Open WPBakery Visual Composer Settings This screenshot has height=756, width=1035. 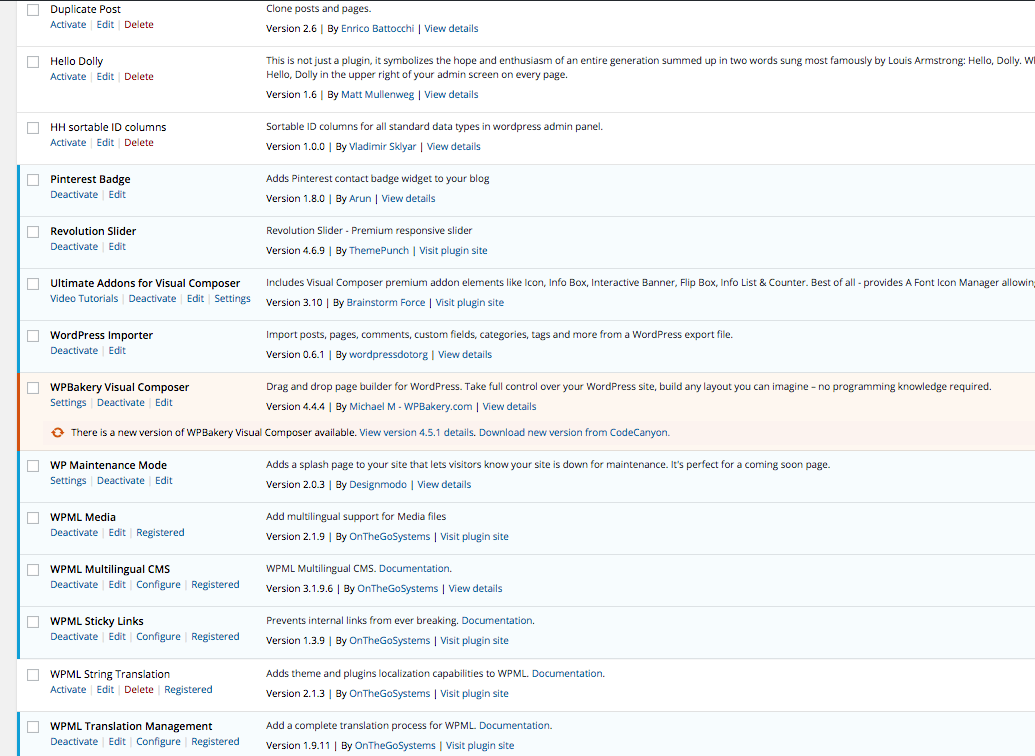tap(68, 403)
